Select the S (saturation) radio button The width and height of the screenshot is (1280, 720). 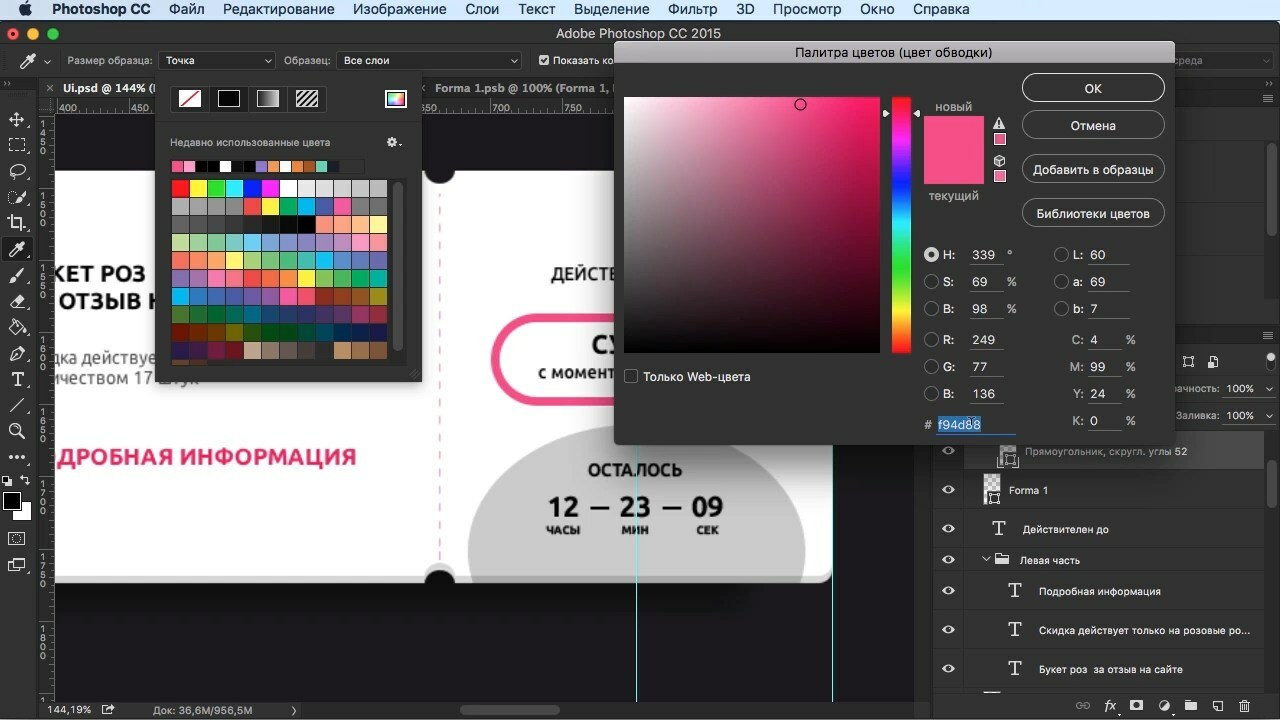[932, 282]
